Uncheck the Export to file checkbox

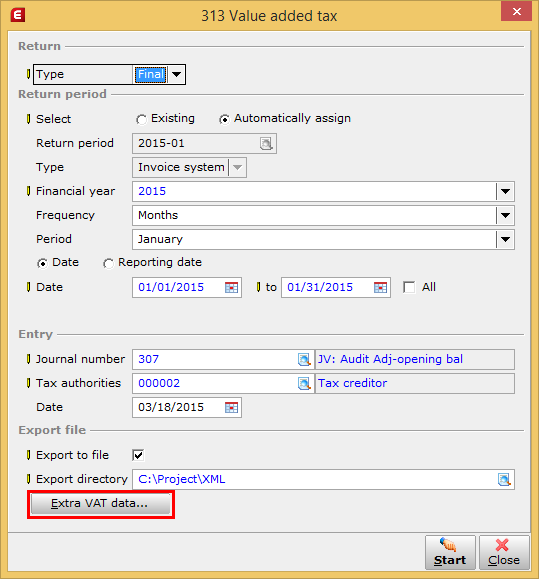coord(138,455)
